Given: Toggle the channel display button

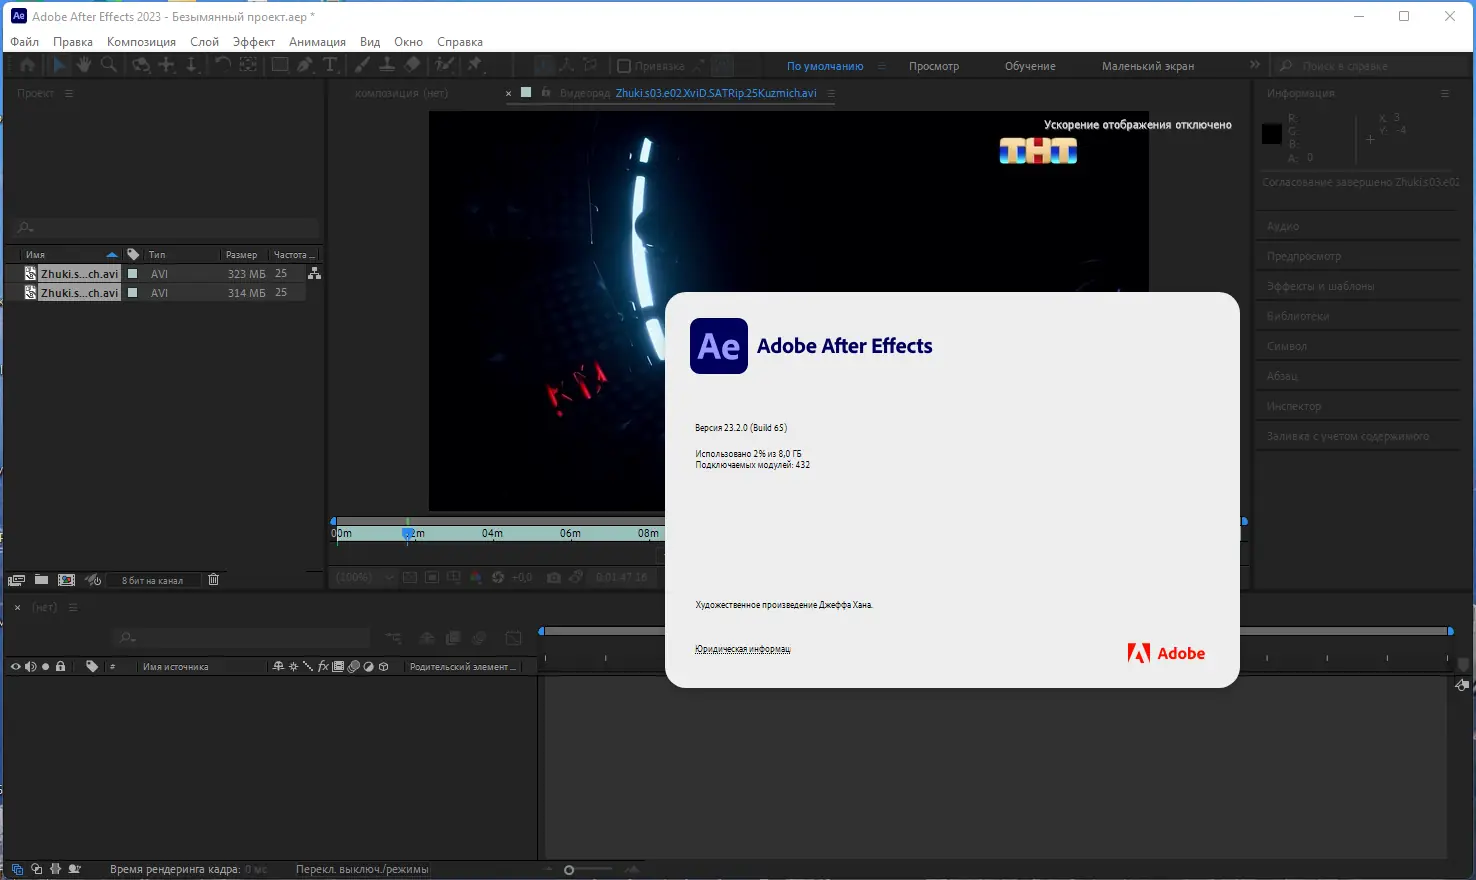Looking at the screenshot, I should 477,577.
